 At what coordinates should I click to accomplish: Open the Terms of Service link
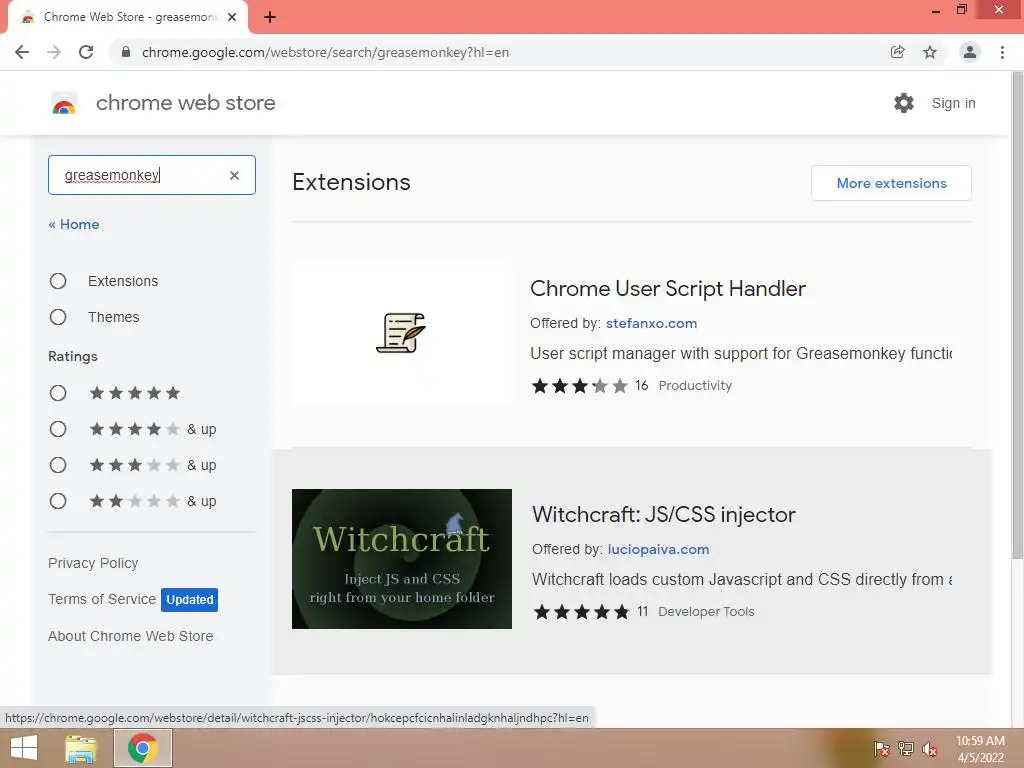pyautogui.click(x=102, y=599)
